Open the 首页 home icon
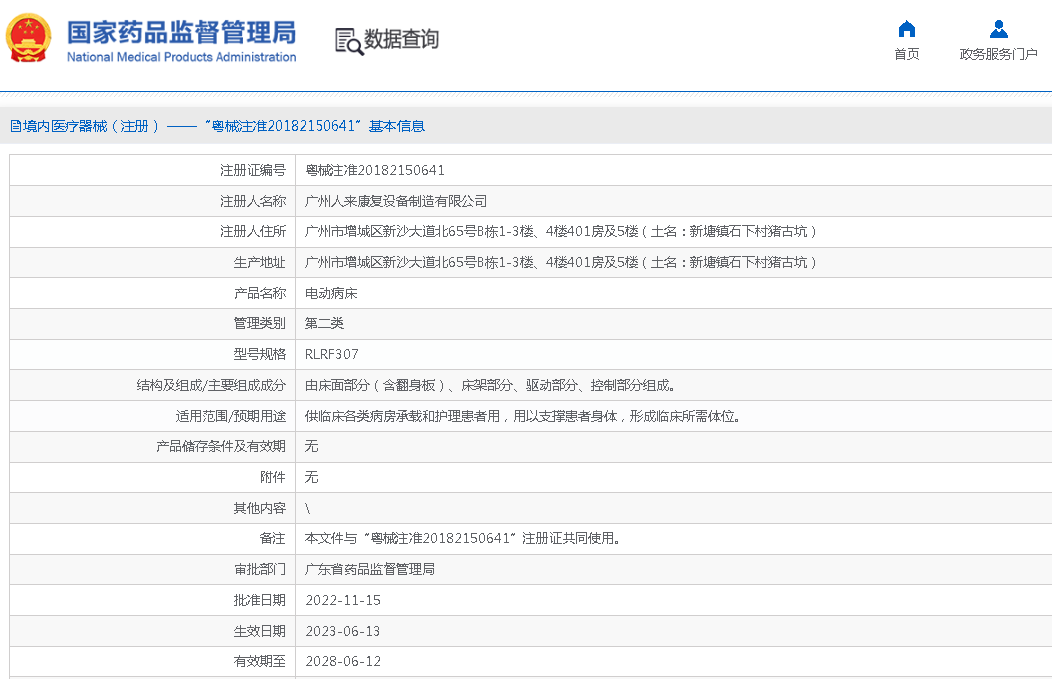 pos(906,29)
